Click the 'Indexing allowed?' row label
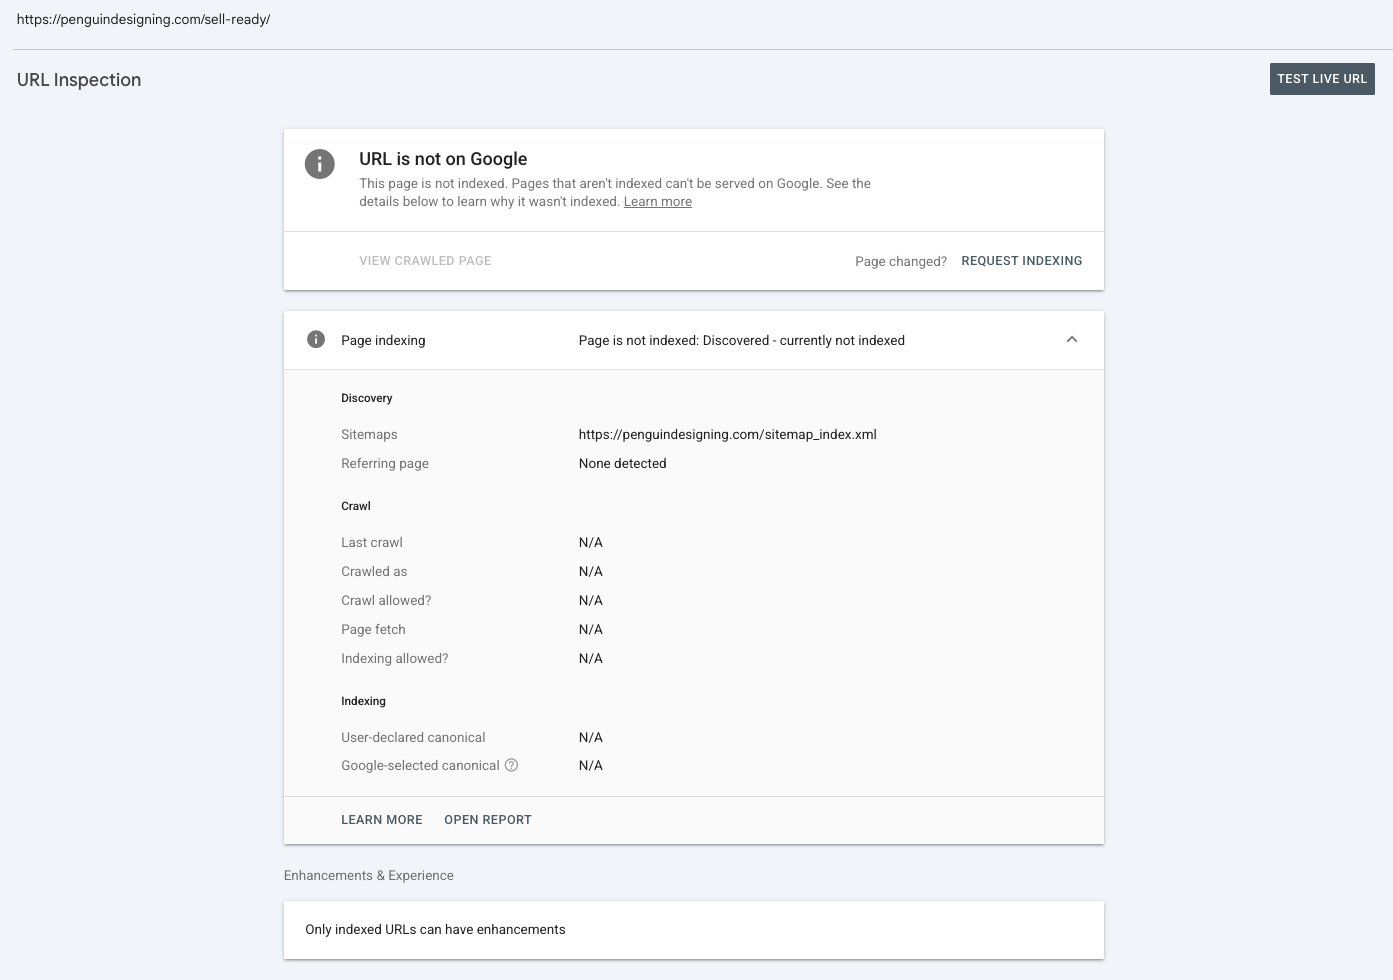The height and width of the screenshot is (980, 1393). [395, 658]
